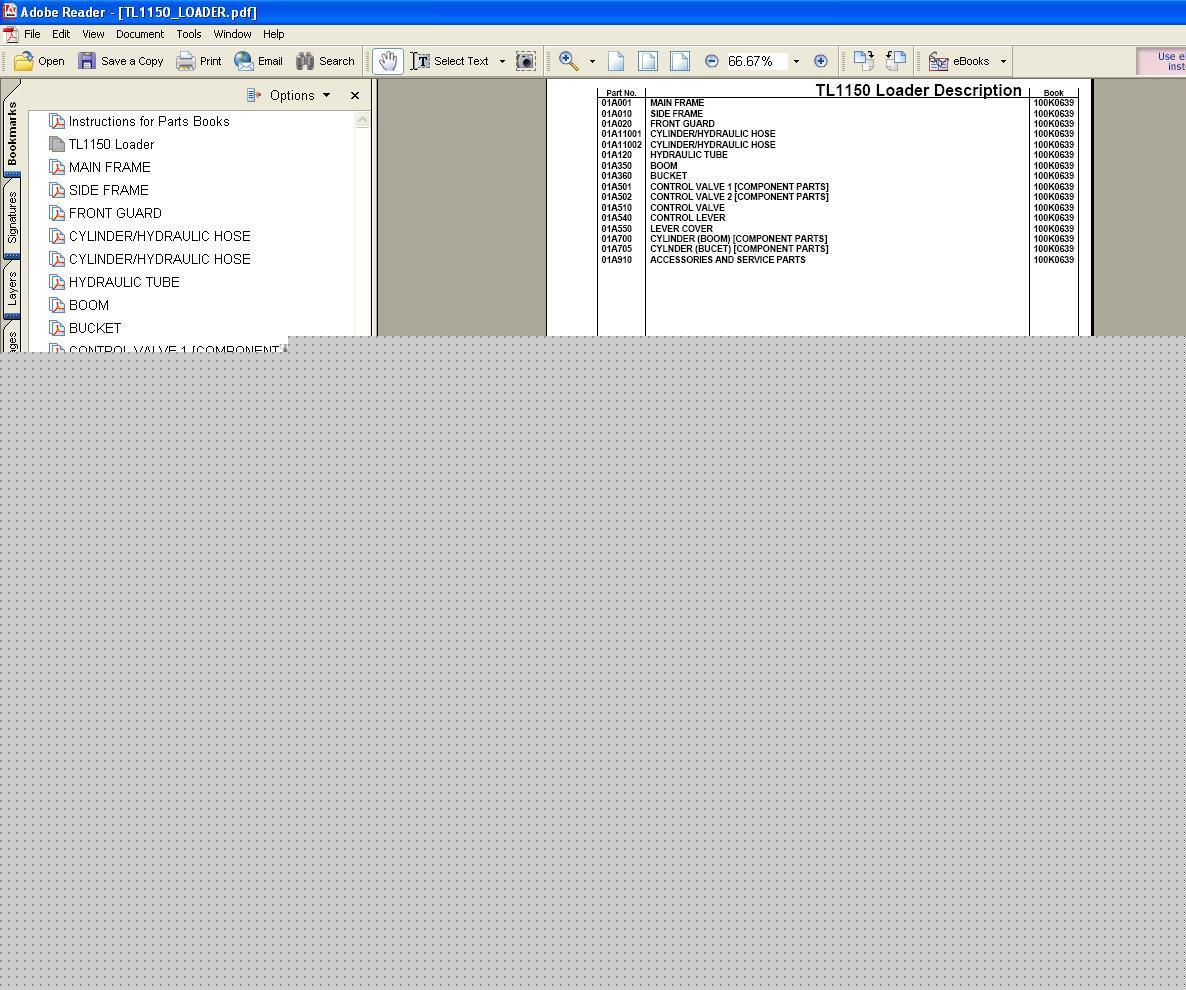
Task: Open the zoom percentage dropdown
Action: coord(796,61)
